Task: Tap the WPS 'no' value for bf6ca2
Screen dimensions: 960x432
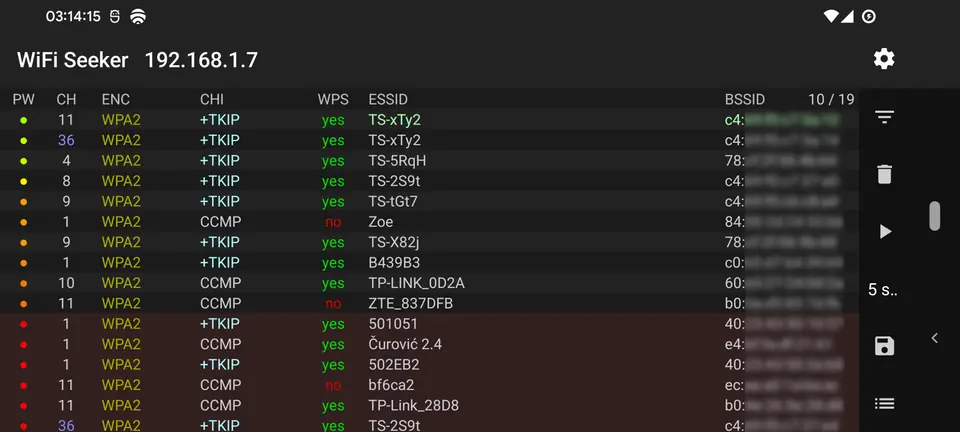Action: pyautogui.click(x=333, y=385)
